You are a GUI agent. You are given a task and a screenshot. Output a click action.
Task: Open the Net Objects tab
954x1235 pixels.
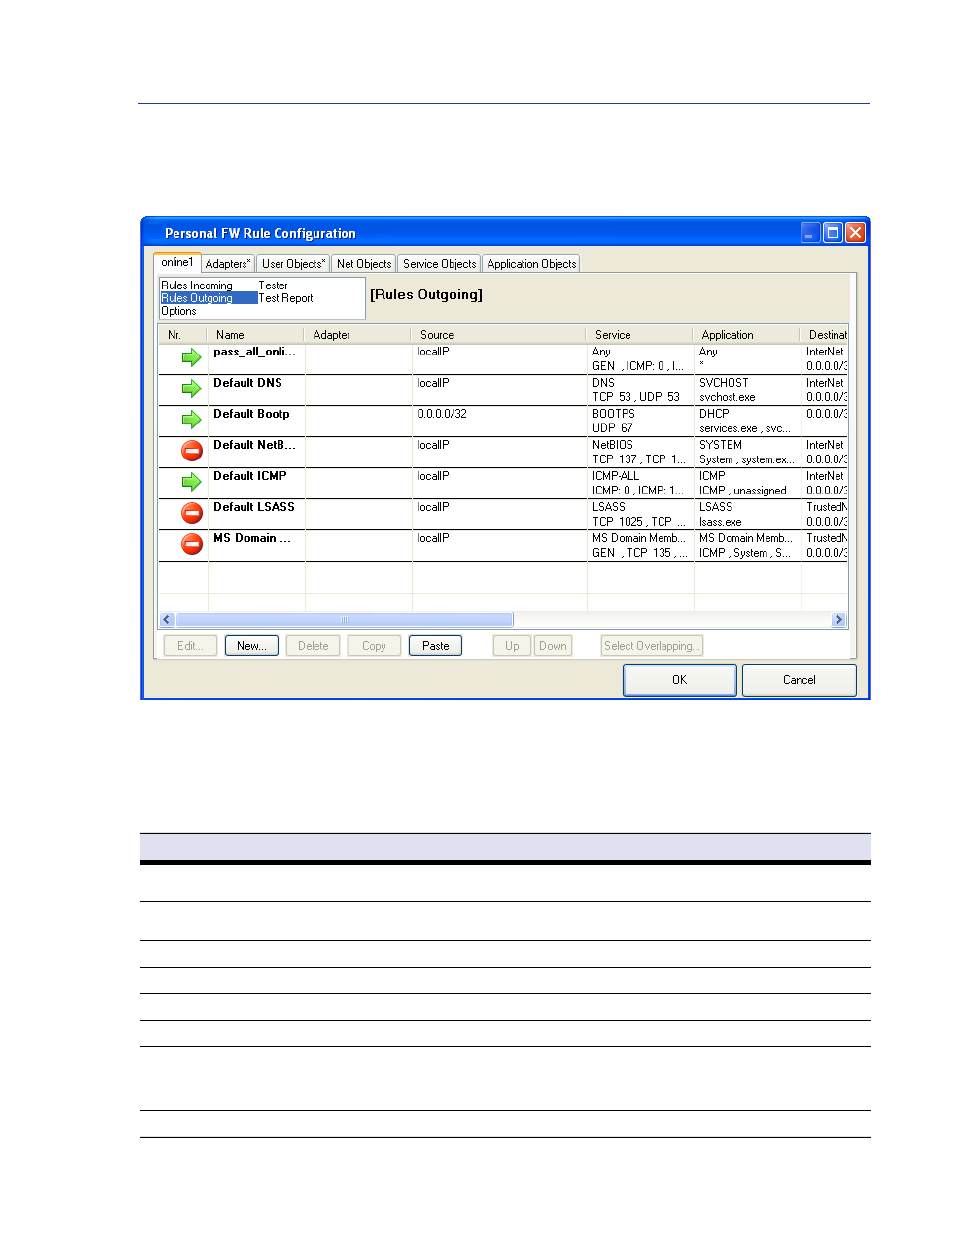pyautogui.click(x=364, y=264)
